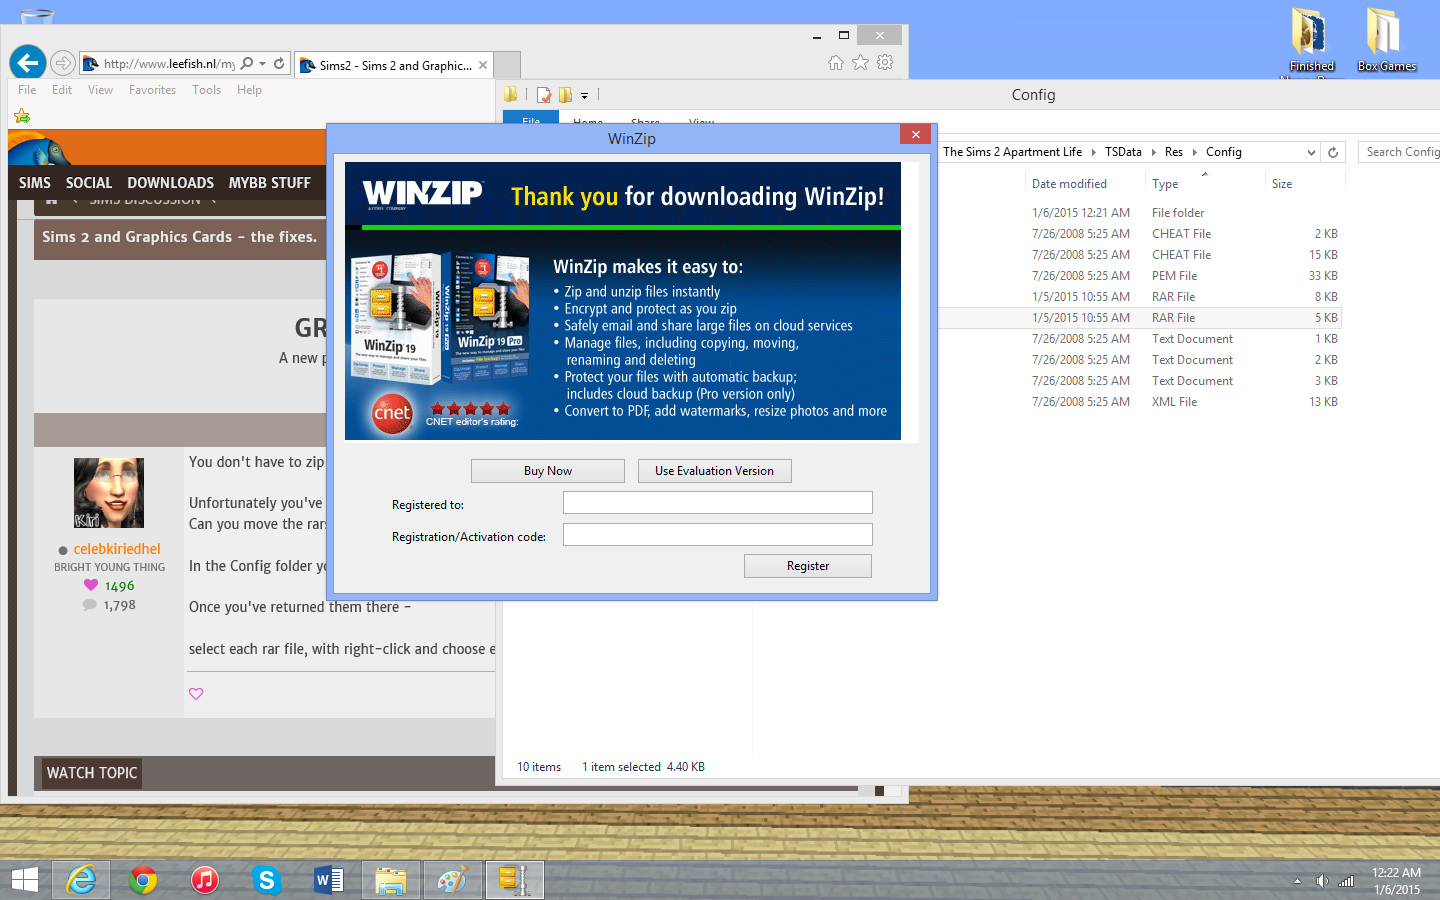Open Google Chrome from the taskbar
This screenshot has height=900, width=1440.
pyautogui.click(x=143, y=880)
